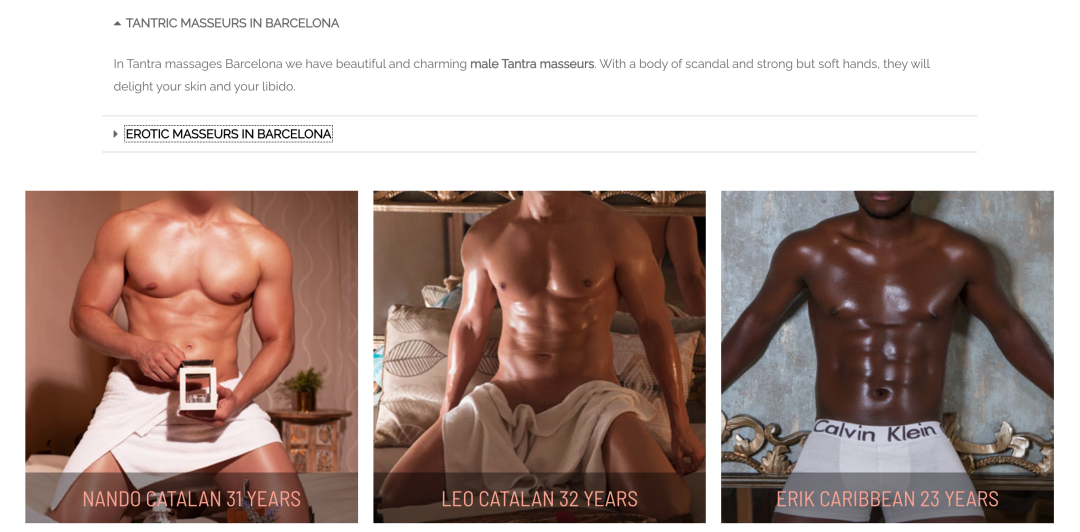Click the Tantra description paragraph text
This screenshot has height=532, width=1080.
click(x=521, y=75)
